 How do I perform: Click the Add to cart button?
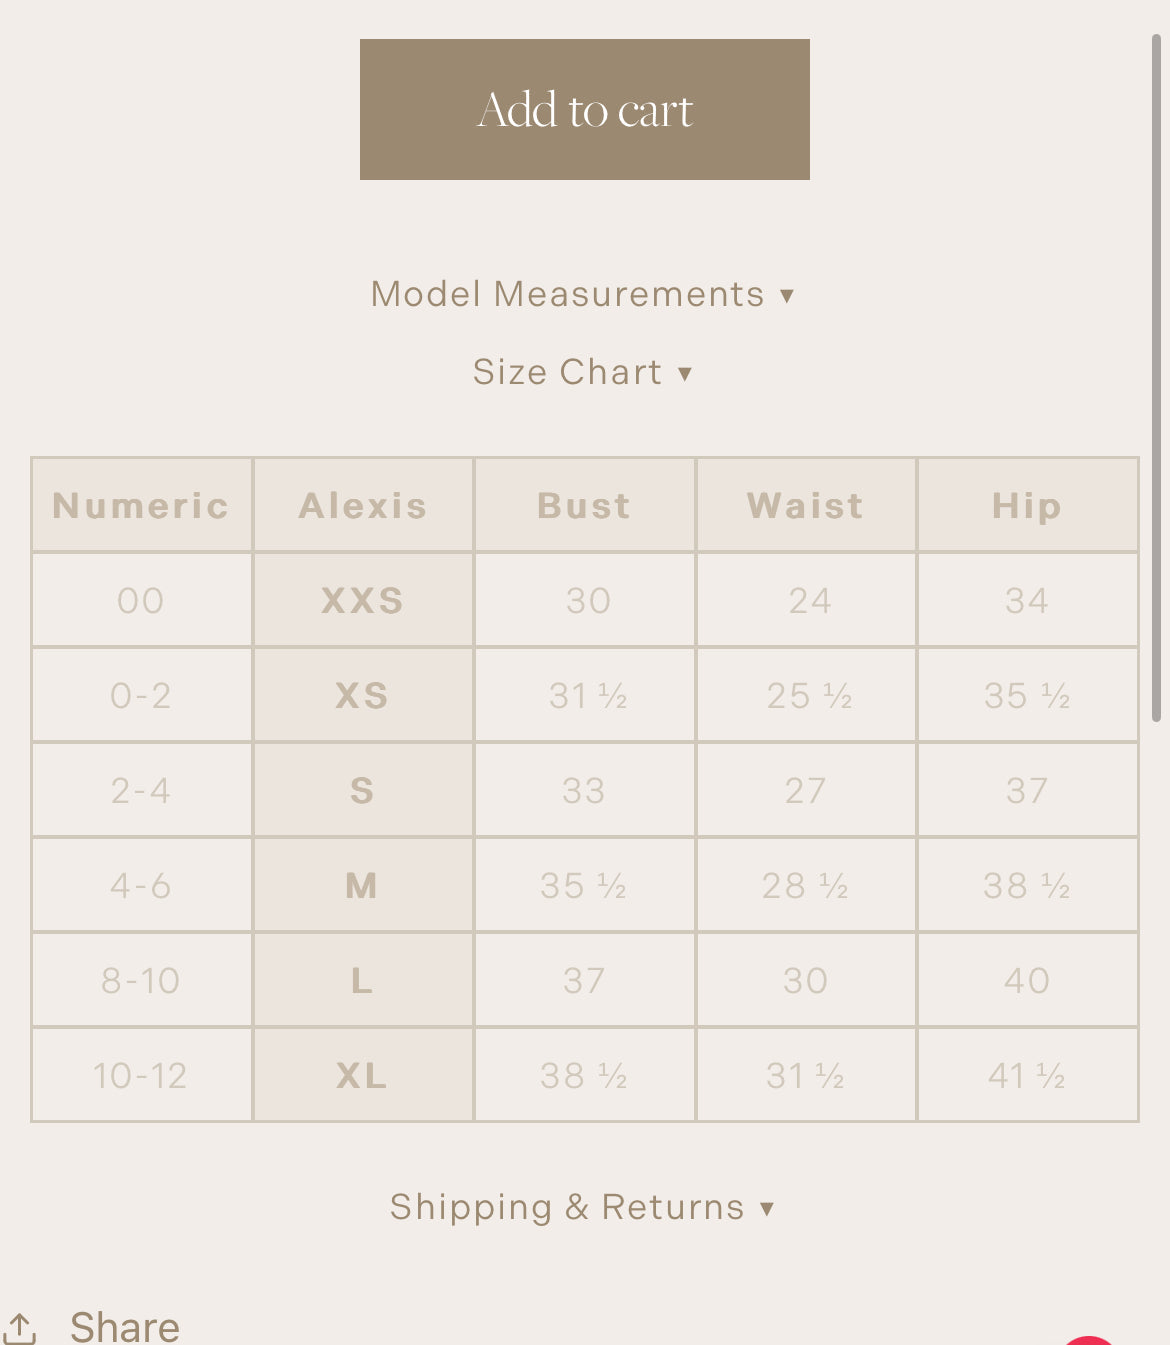coord(584,110)
